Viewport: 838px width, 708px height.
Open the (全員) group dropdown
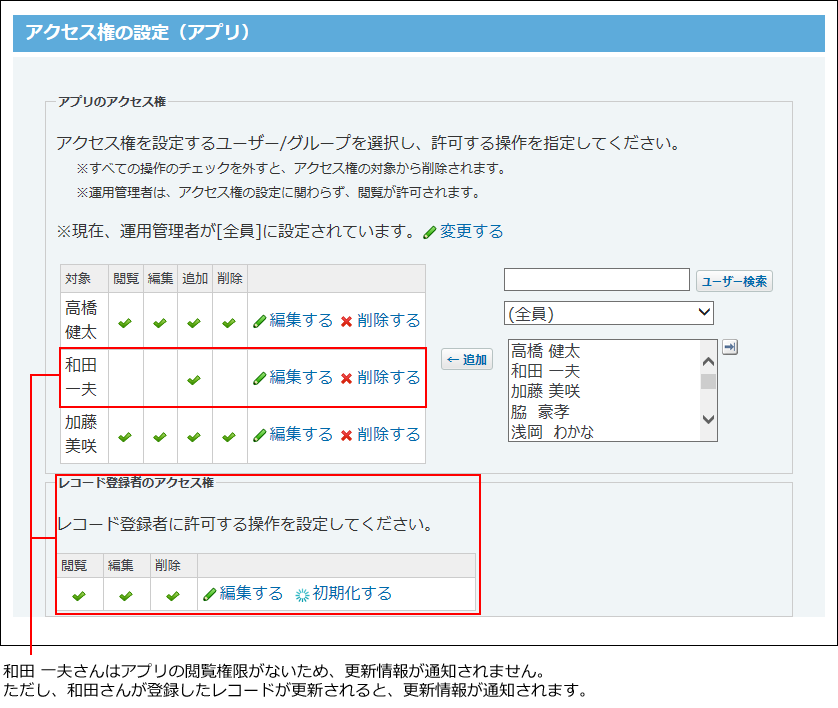point(609,313)
